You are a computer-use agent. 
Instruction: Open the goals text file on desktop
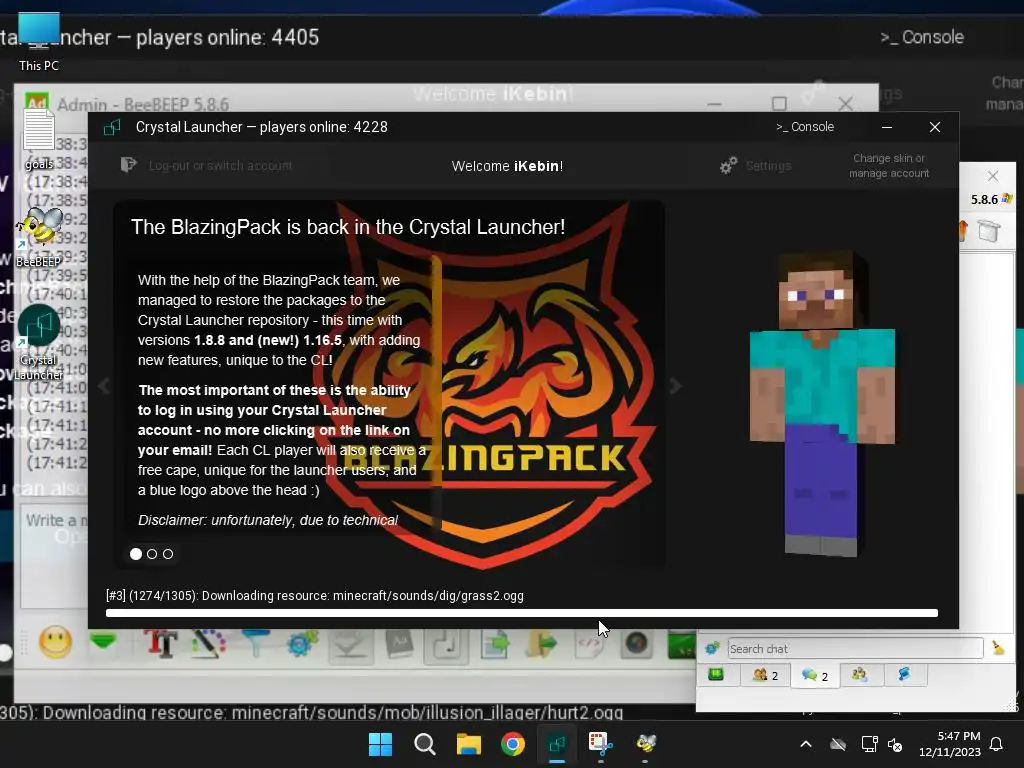pyautogui.click(x=39, y=140)
